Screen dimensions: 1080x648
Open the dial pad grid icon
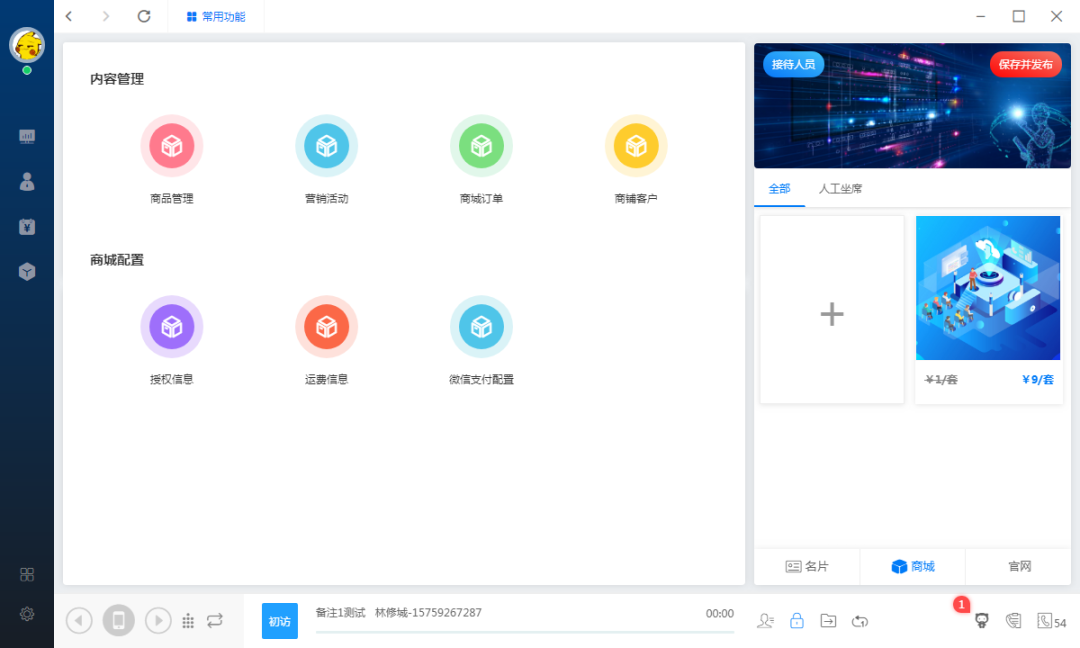click(188, 621)
